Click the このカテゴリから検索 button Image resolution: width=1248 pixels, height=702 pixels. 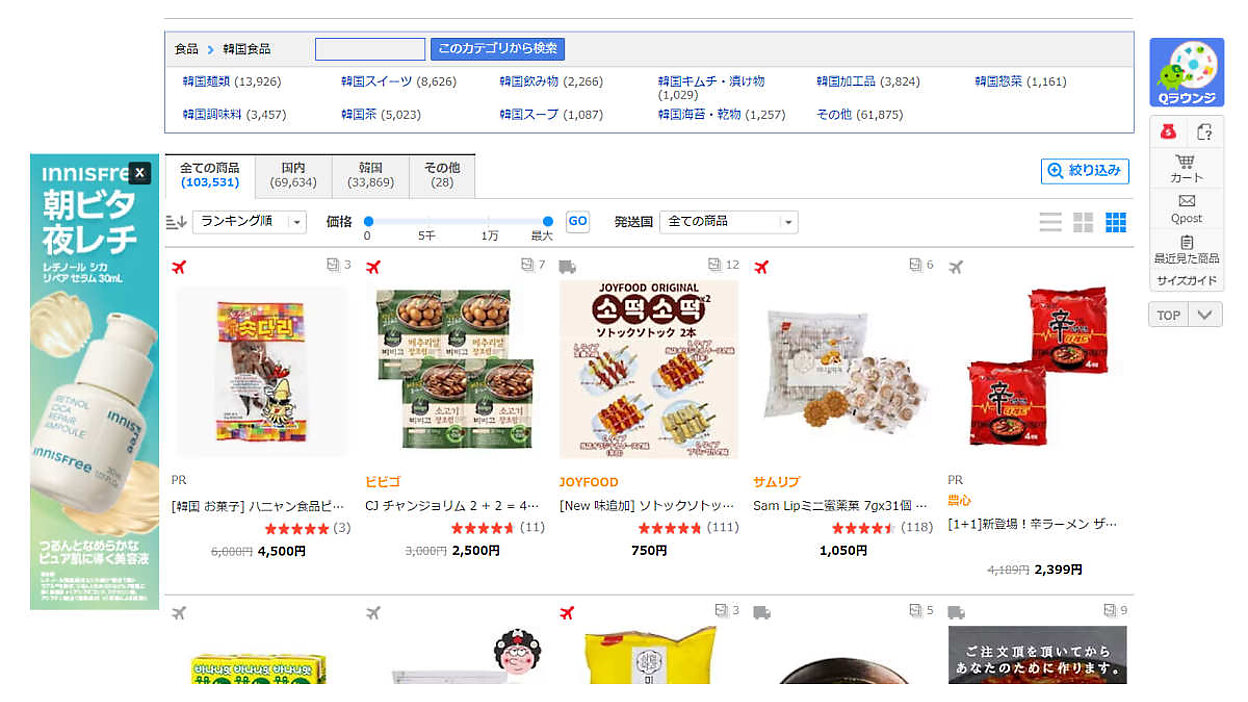(x=498, y=48)
